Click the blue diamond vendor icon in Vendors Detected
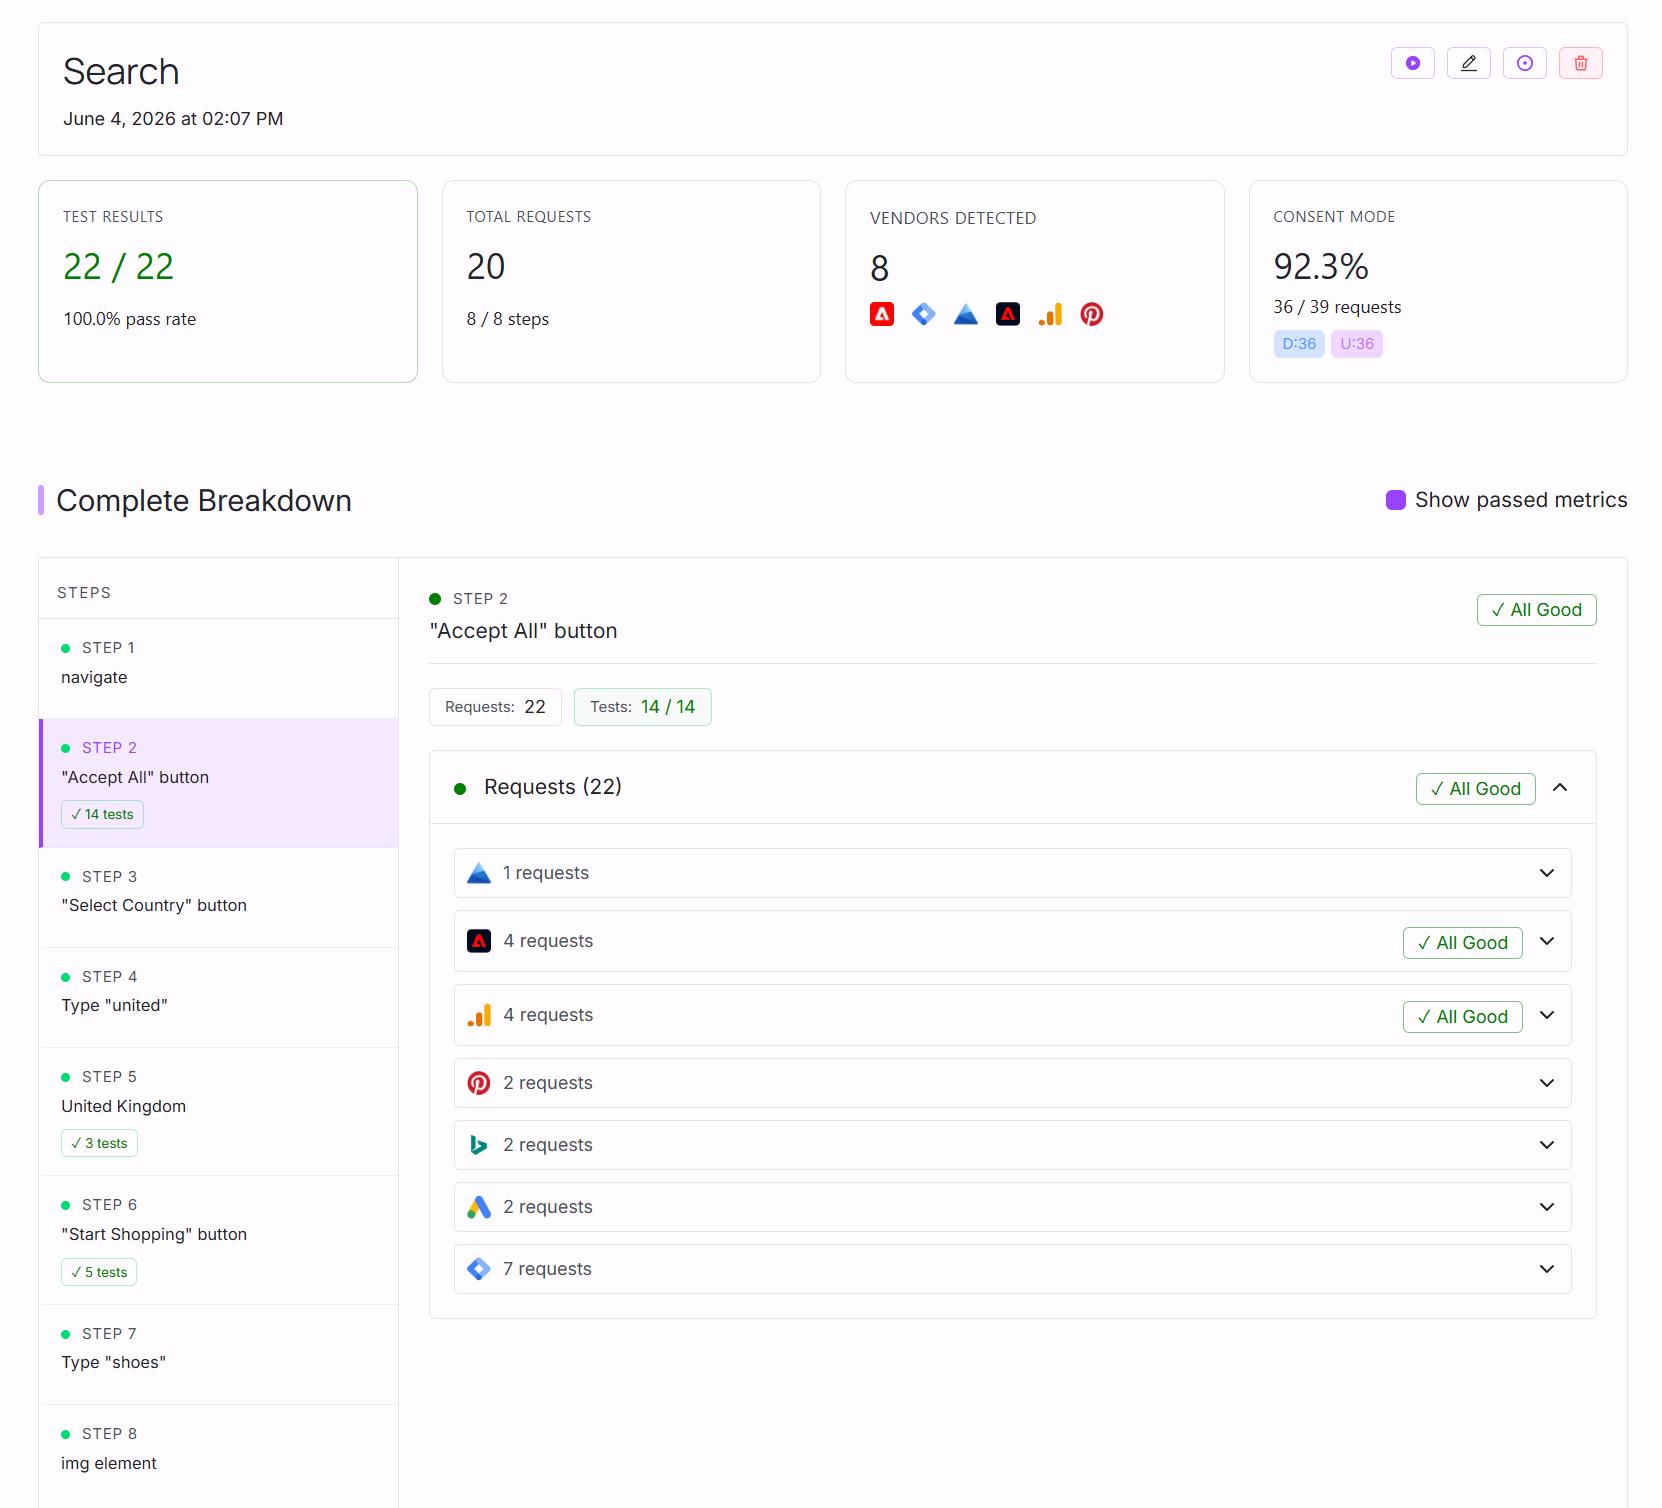 [x=924, y=314]
